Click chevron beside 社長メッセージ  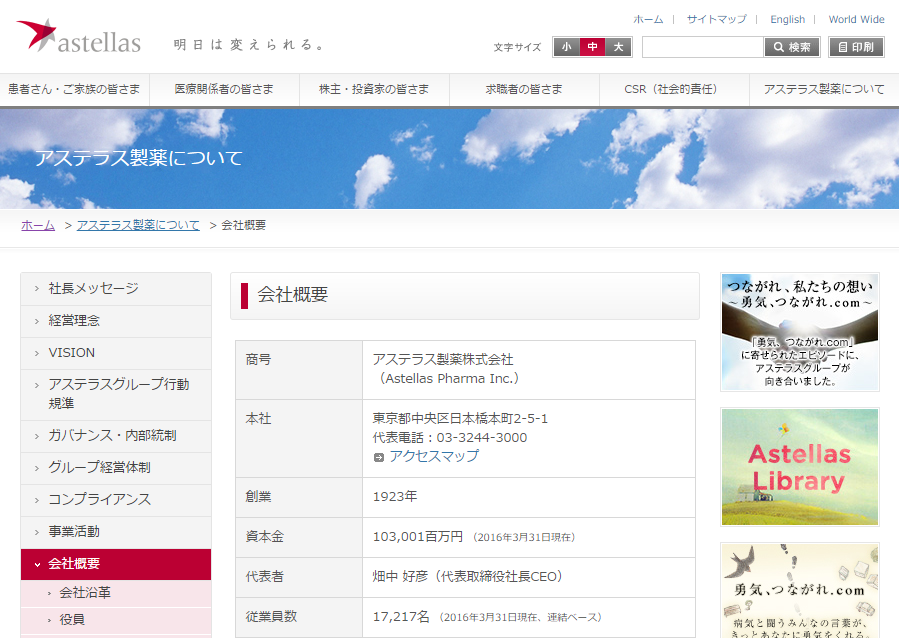(37, 289)
